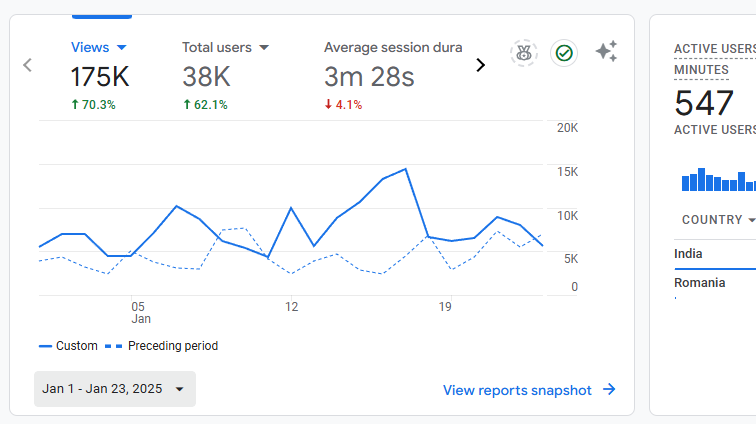
Task: Click the 175K views value
Action: click(100, 77)
